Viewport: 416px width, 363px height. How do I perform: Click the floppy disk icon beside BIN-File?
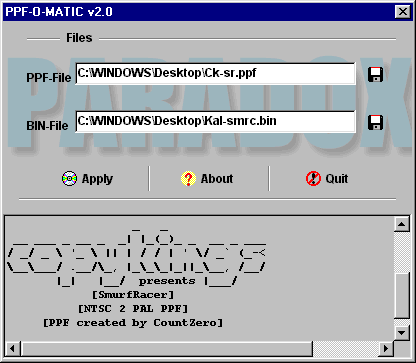click(x=375, y=122)
